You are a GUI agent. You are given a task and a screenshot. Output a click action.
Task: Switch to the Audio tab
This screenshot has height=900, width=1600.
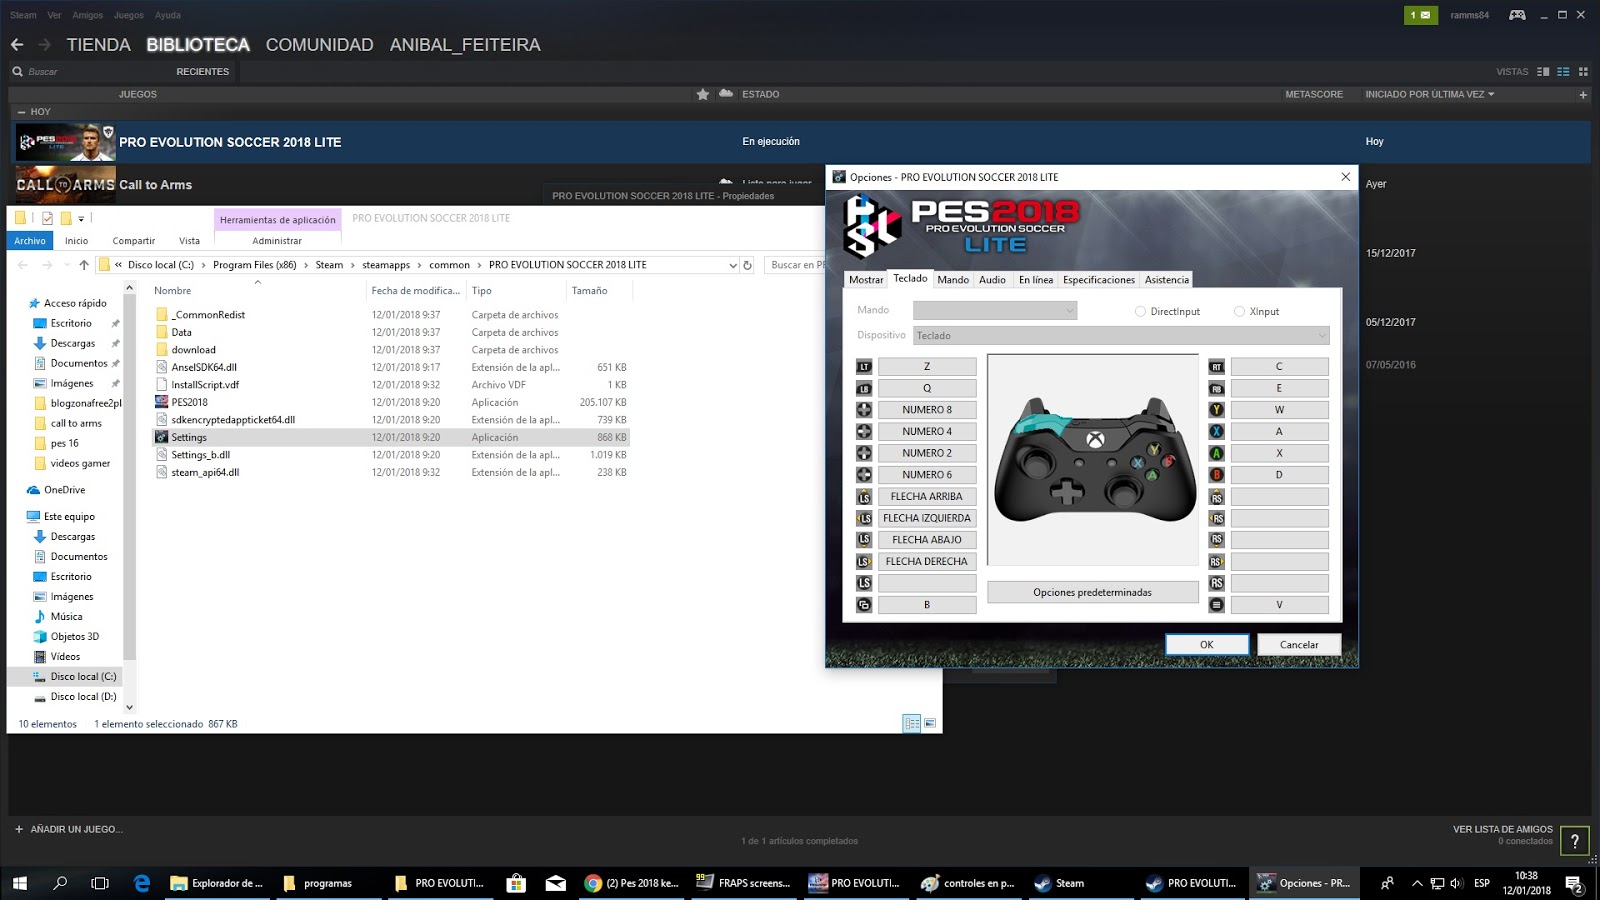[992, 280]
